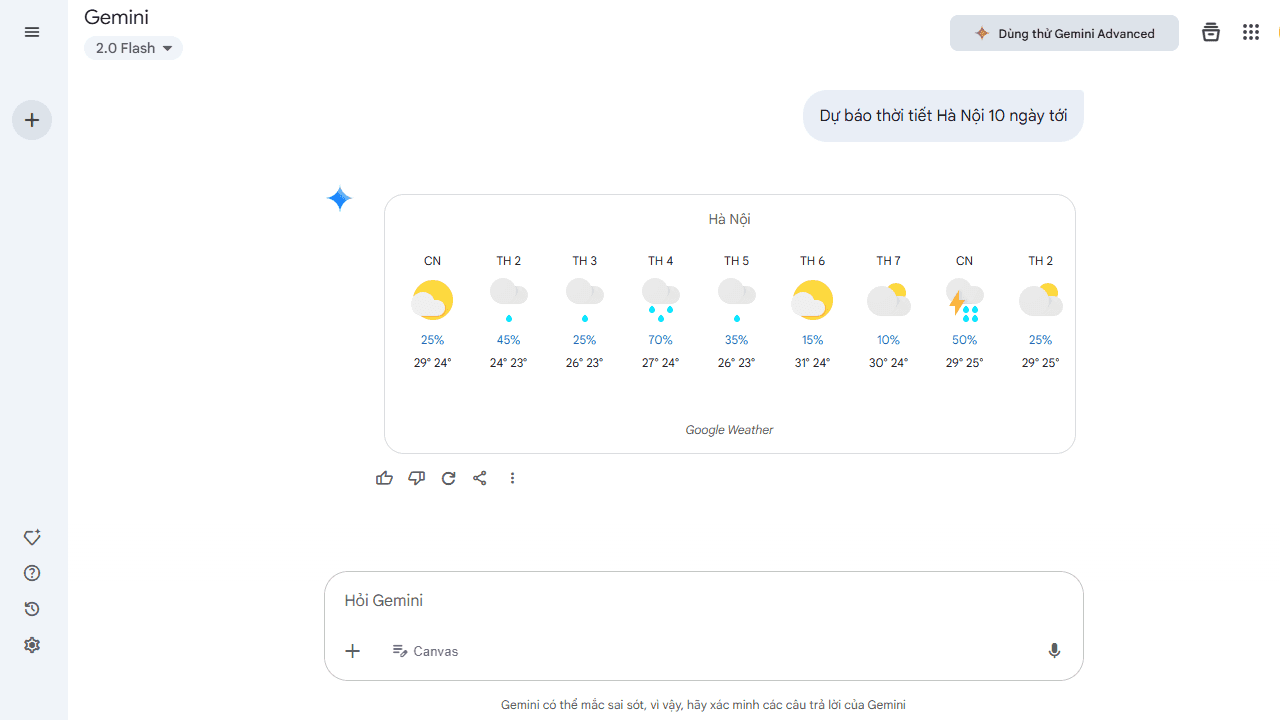Click TH 5 light rain icon
This screenshot has height=720, width=1280.
pos(737,300)
